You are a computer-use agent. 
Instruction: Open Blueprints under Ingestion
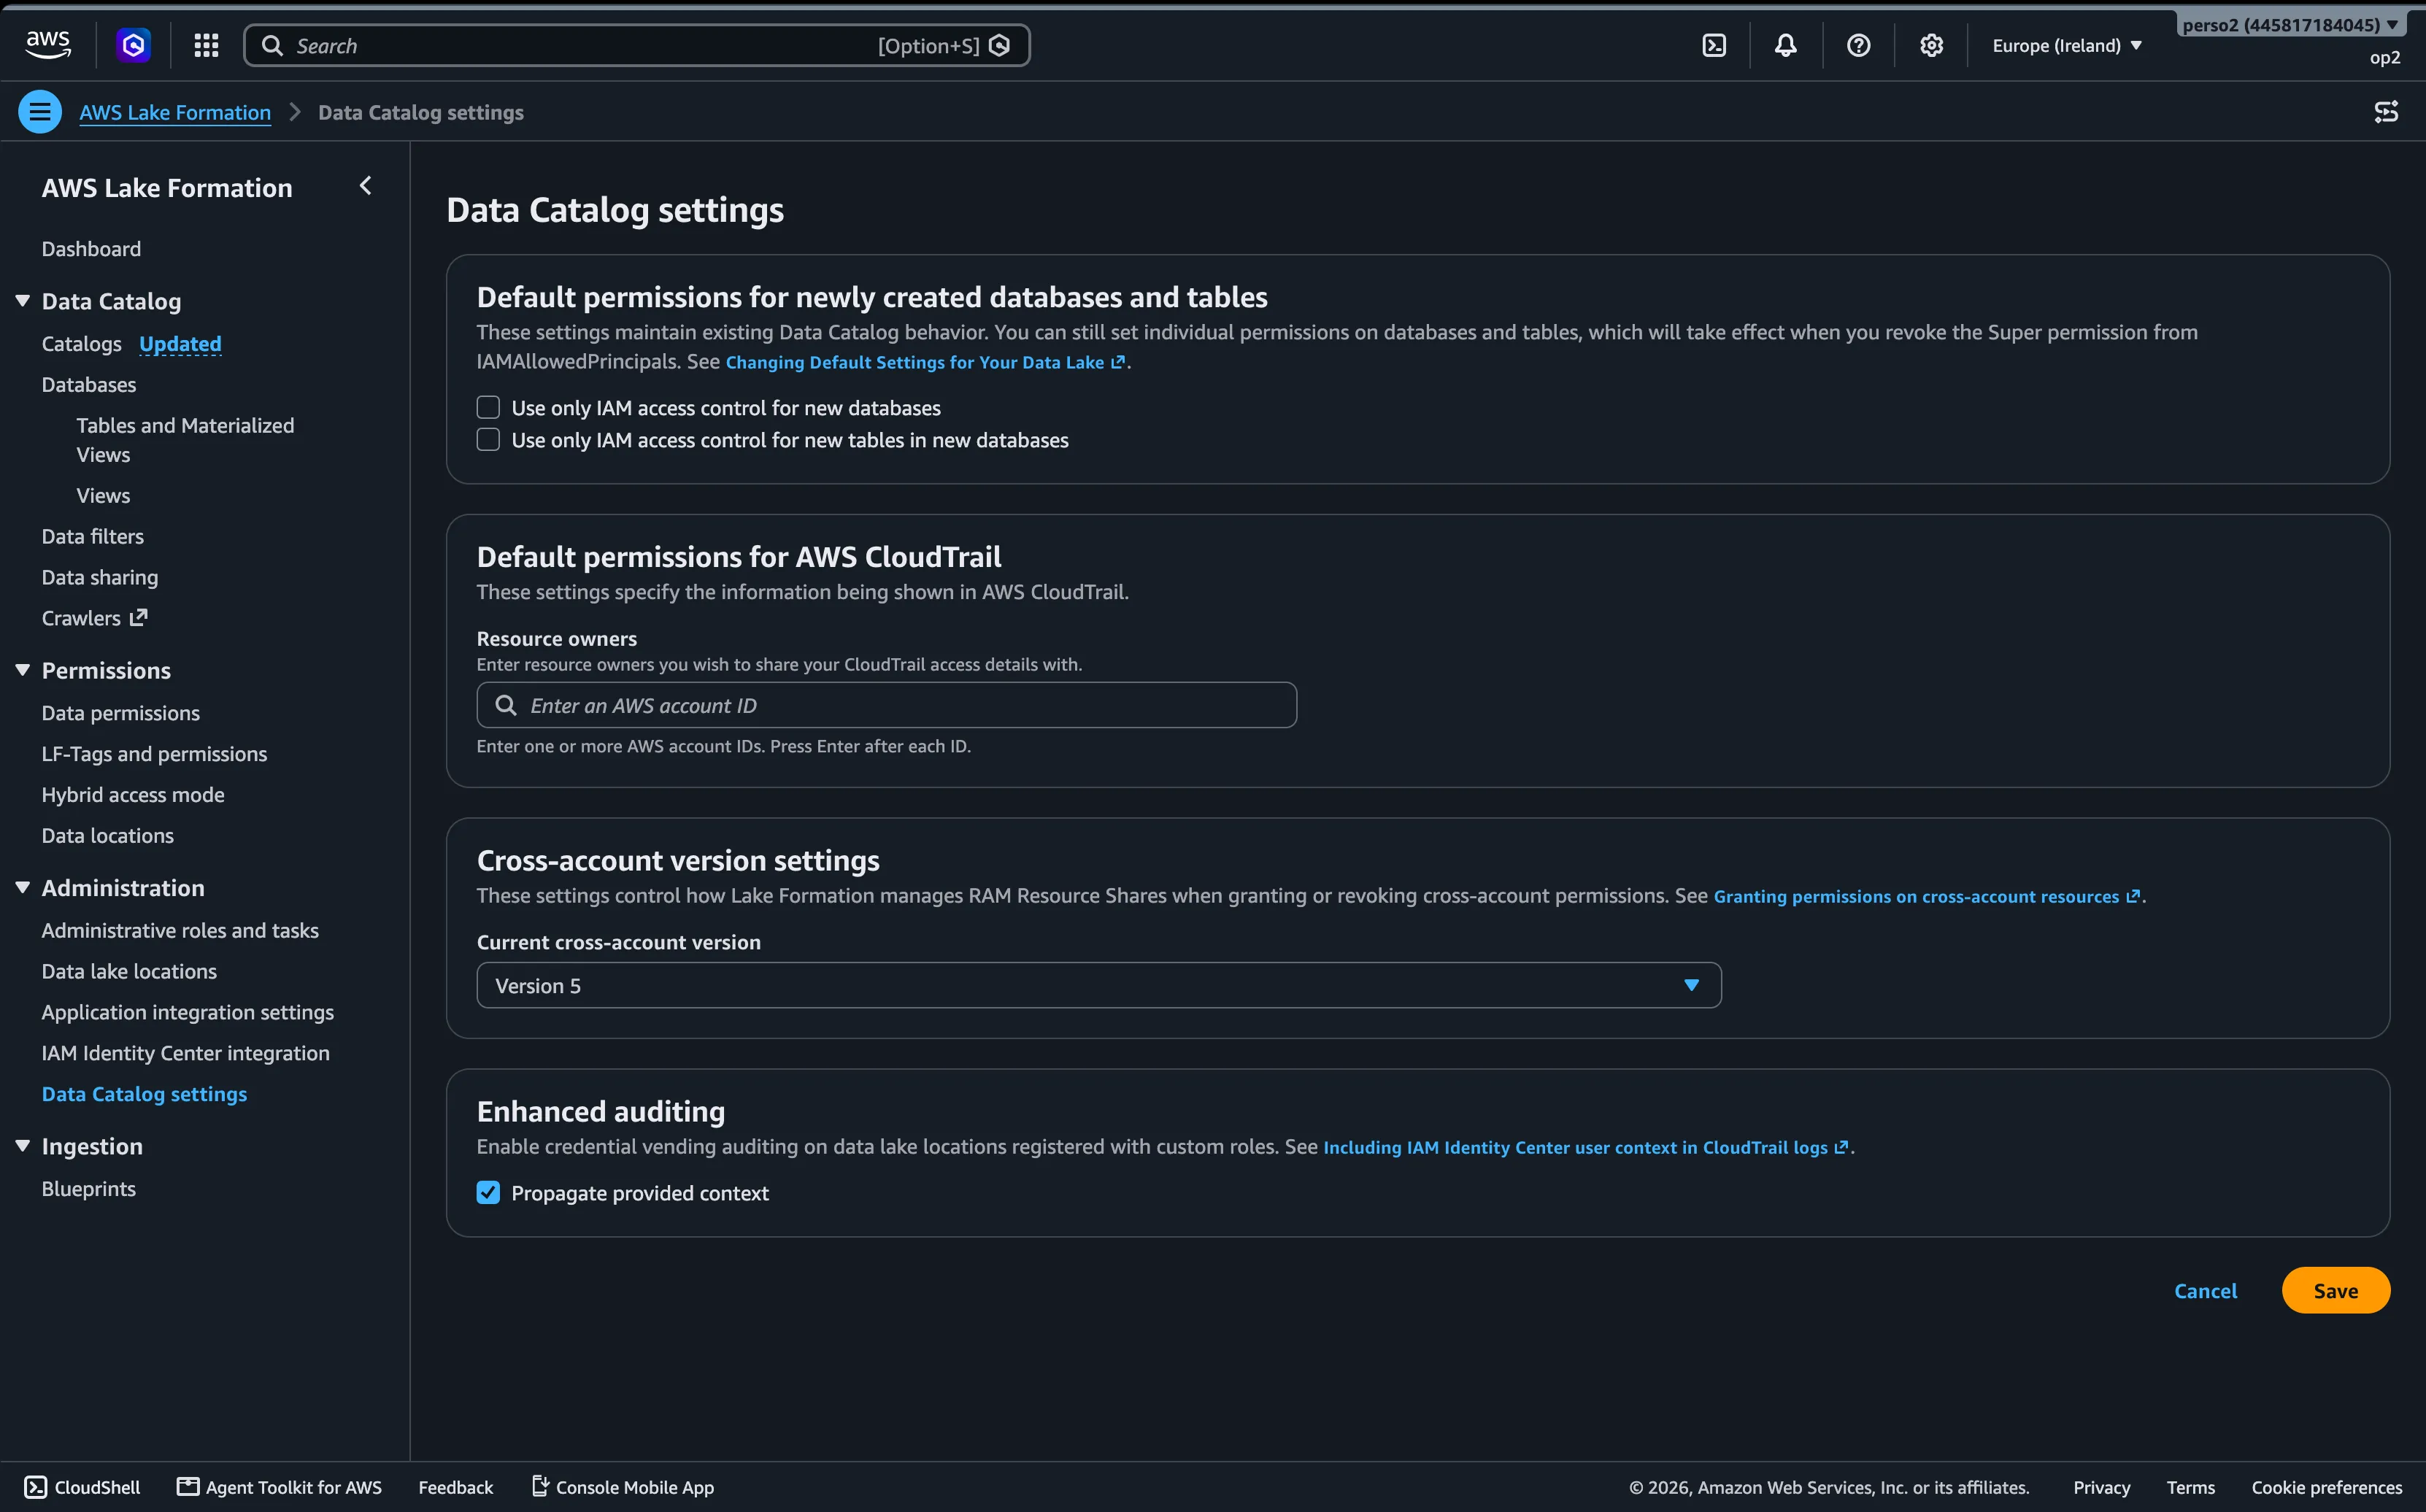[89, 1189]
